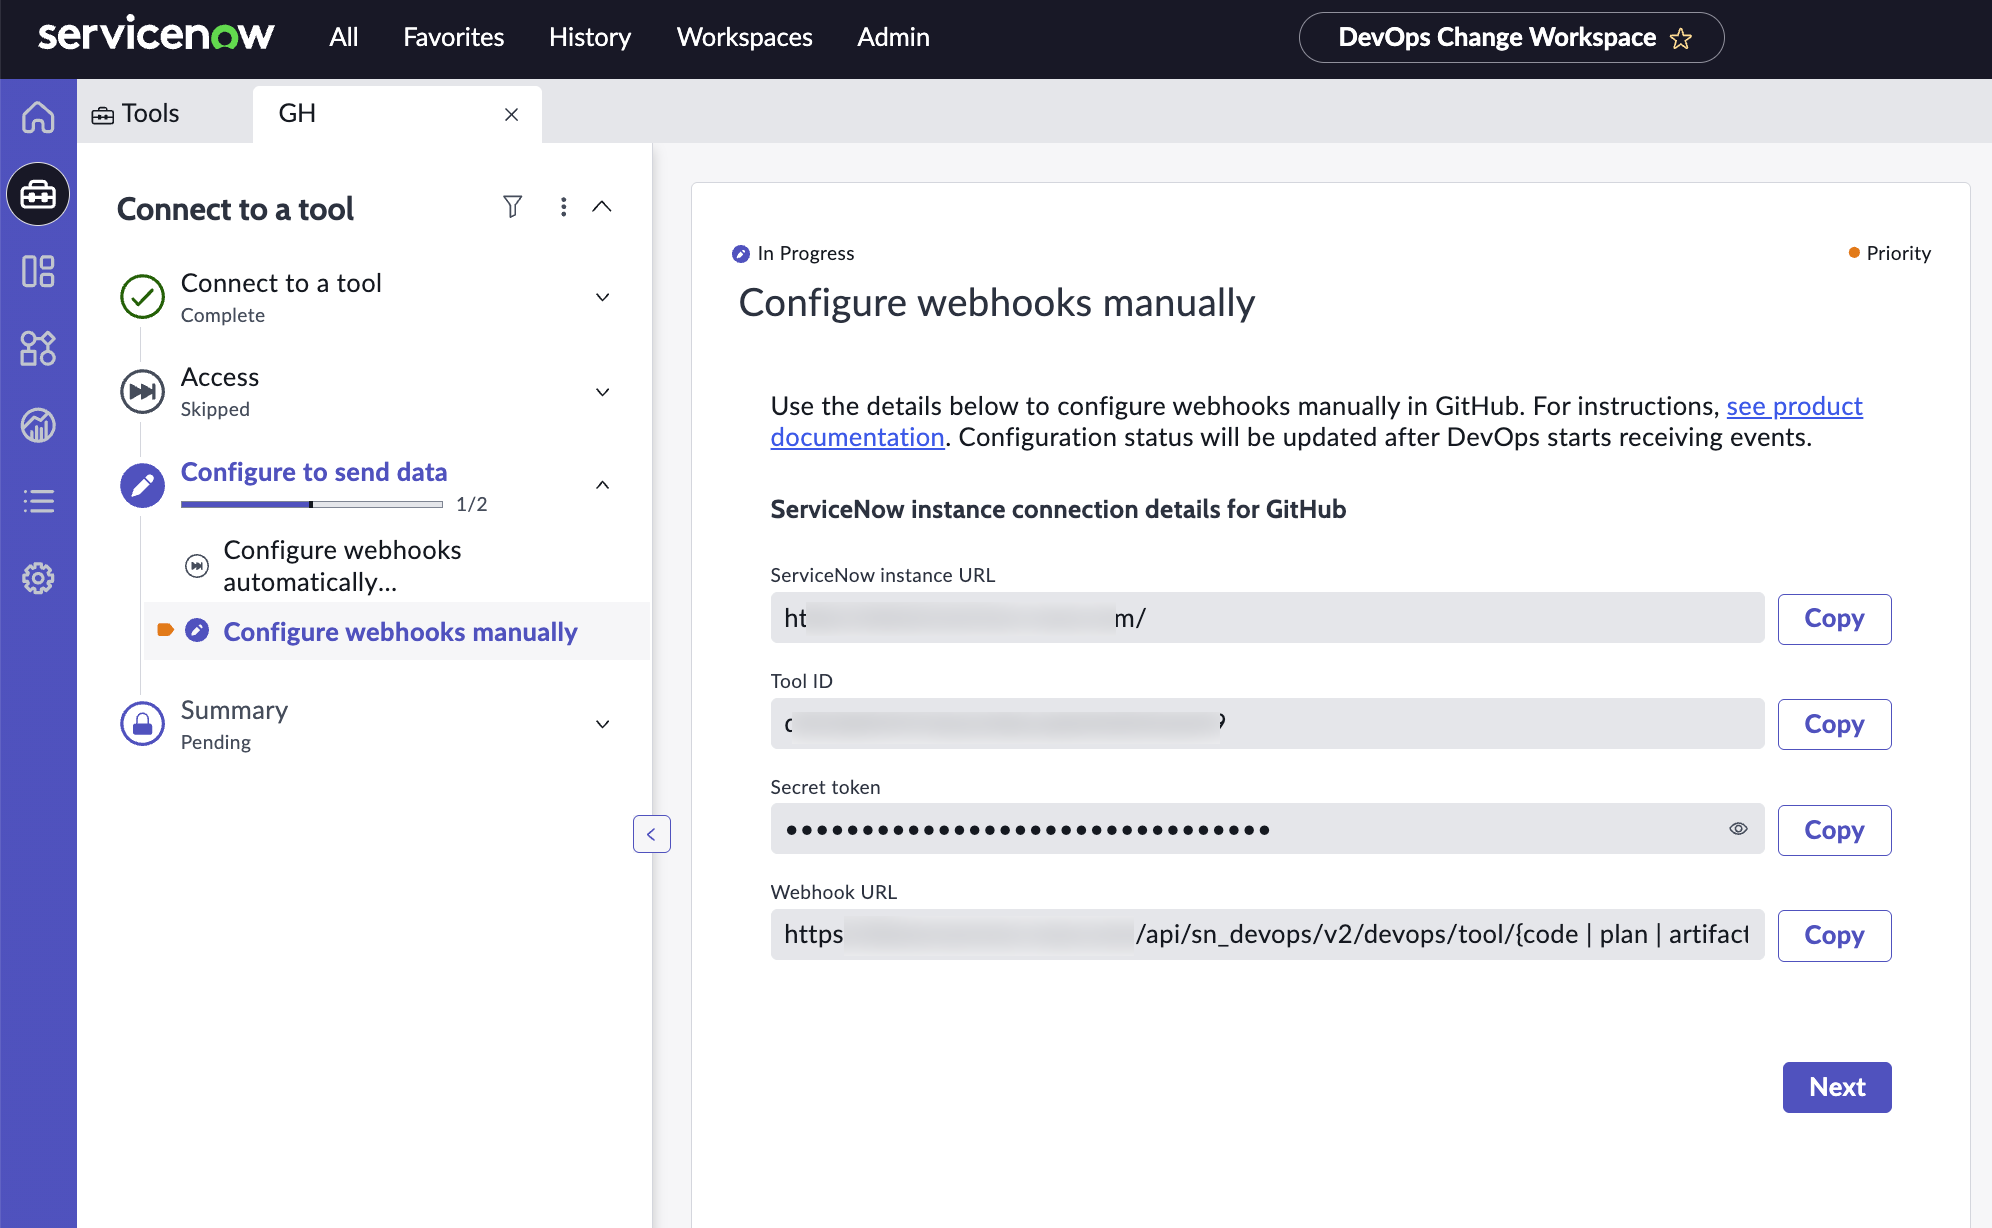This screenshot has height=1228, width=1992.
Task: Select Configure webhooks manually step
Action: pyautogui.click(x=400, y=631)
